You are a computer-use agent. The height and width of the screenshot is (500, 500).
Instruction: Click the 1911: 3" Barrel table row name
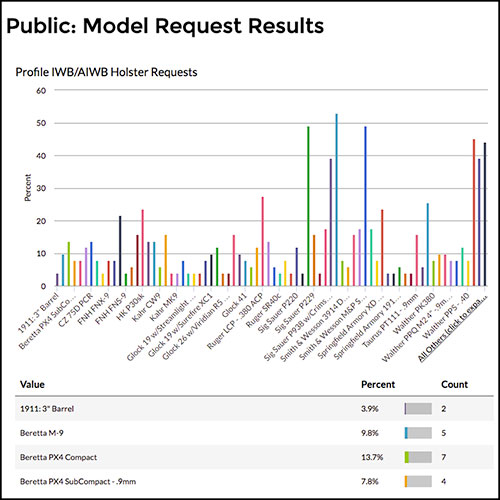(47, 409)
